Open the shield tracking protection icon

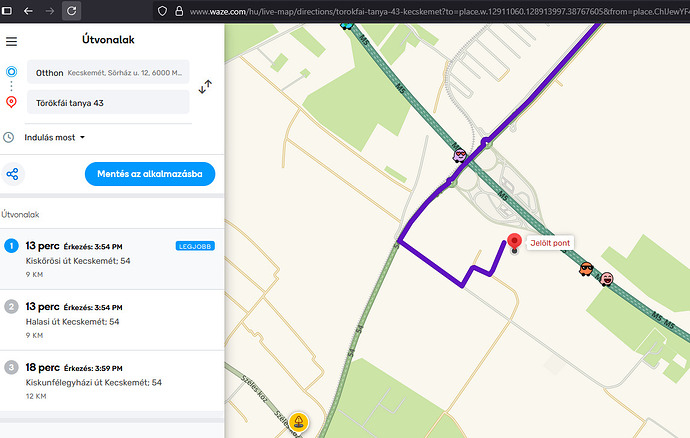click(162, 11)
